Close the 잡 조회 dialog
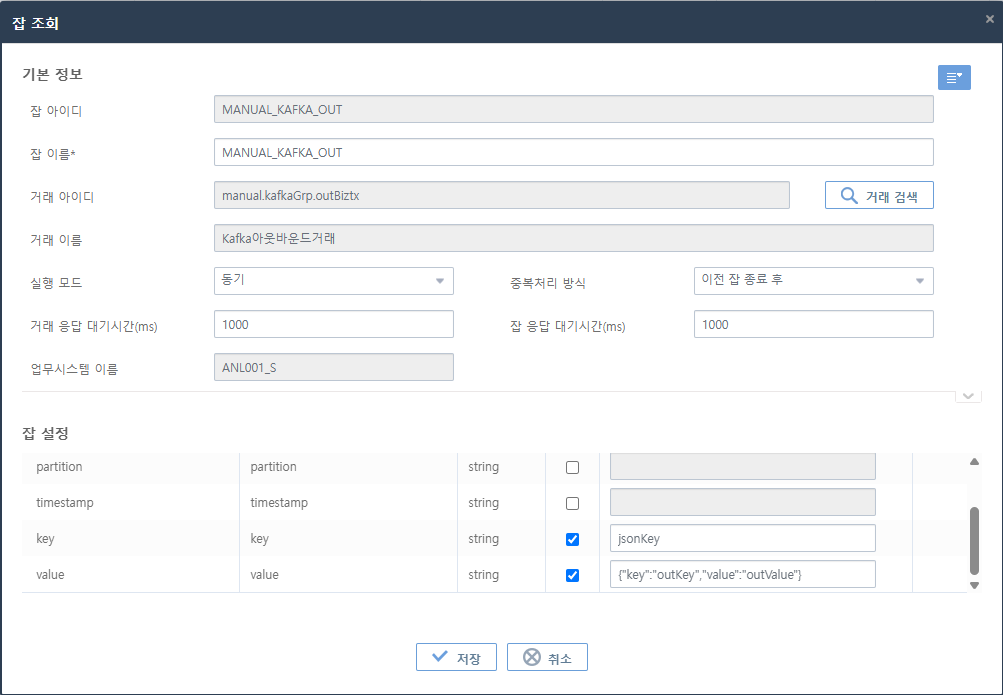This screenshot has width=1003, height=695. (x=989, y=19)
